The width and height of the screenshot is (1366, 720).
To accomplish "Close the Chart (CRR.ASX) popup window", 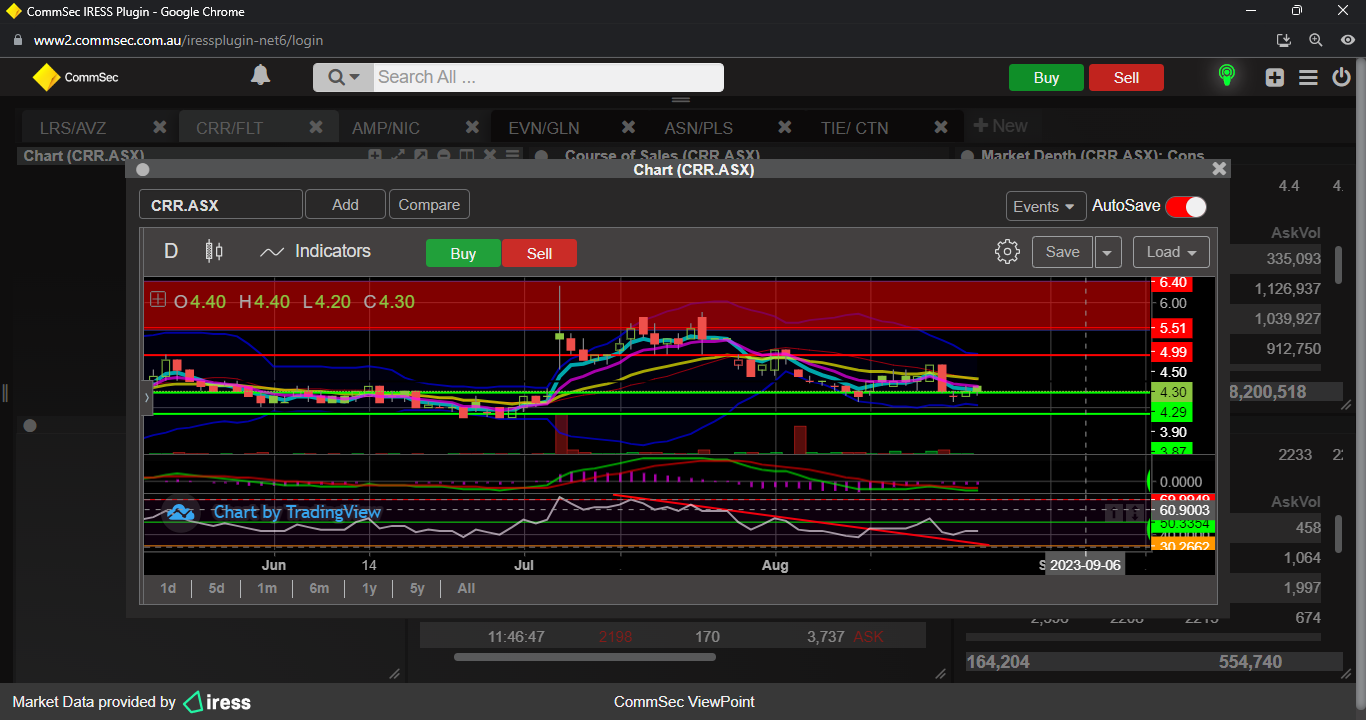I will pos(1218,169).
